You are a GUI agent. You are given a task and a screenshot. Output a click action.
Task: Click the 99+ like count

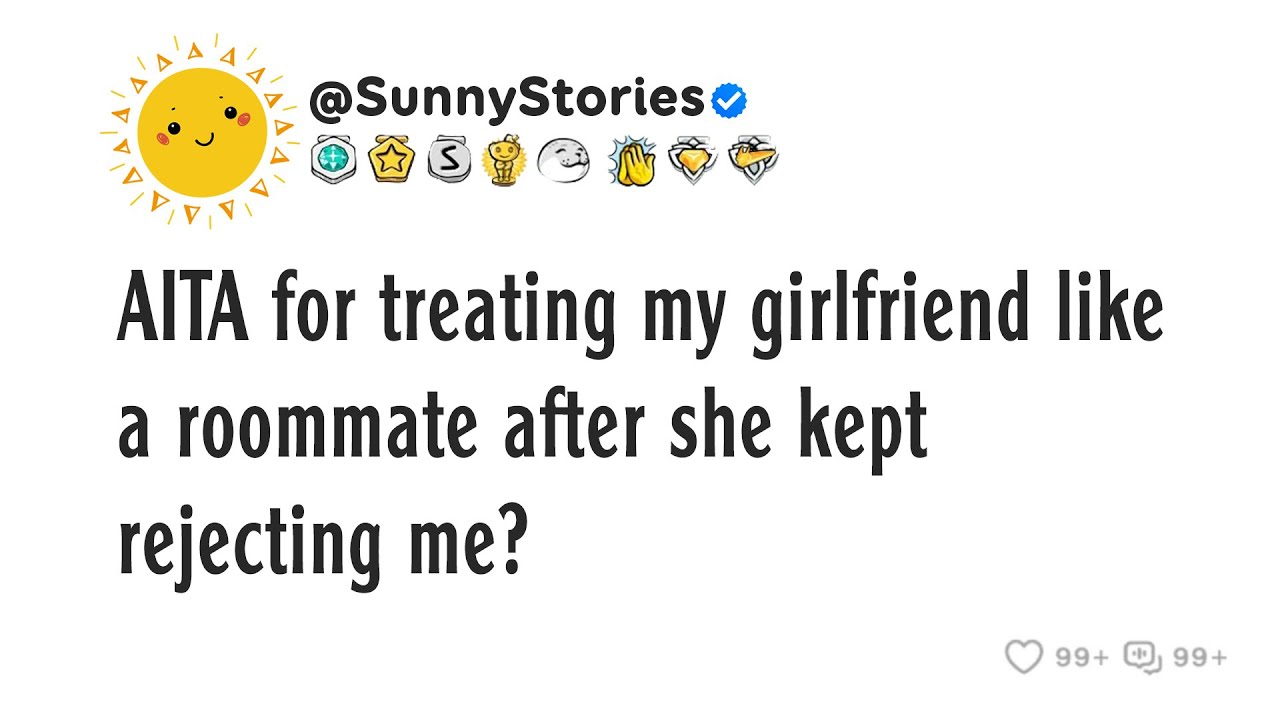pos(1081,657)
